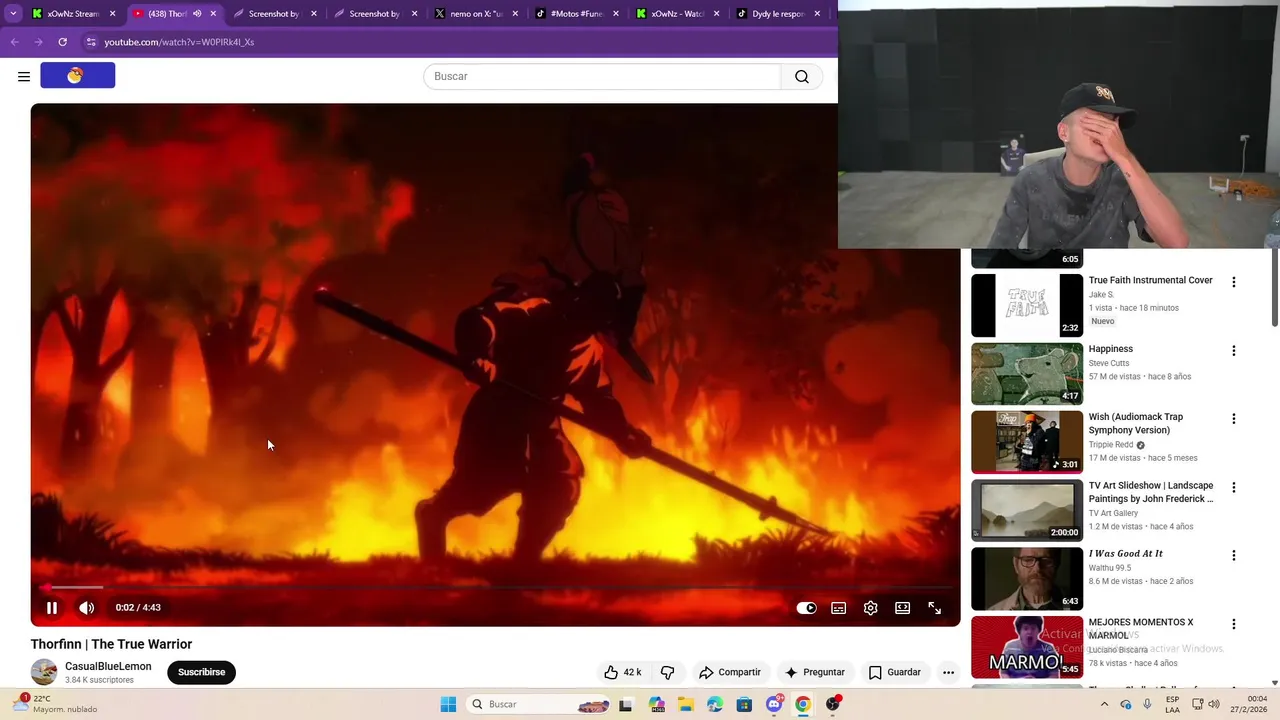This screenshot has width=1280, height=720.
Task: Toggle the autoplay switch in the player
Action: pos(806,608)
